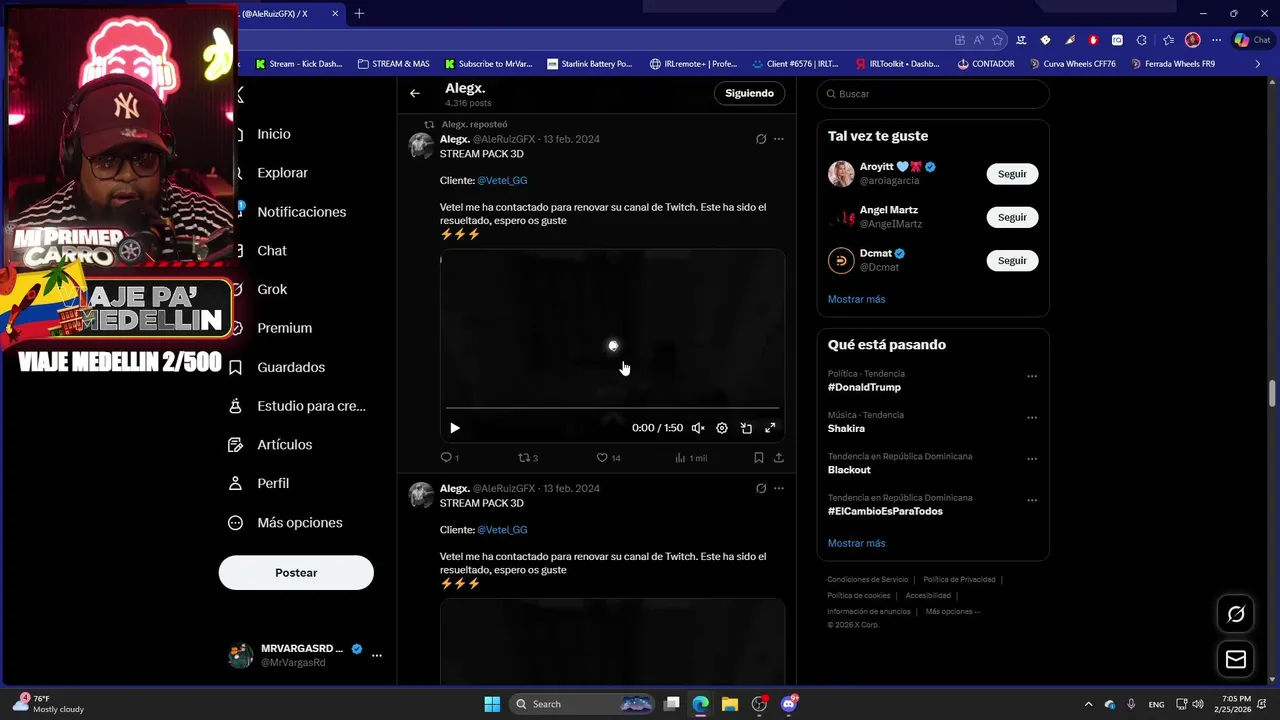The height and width of the screenshot is (720, 1280).
Task: Open a new browser tab with plus
Action: pyautogui.click(x=359, y=13)
